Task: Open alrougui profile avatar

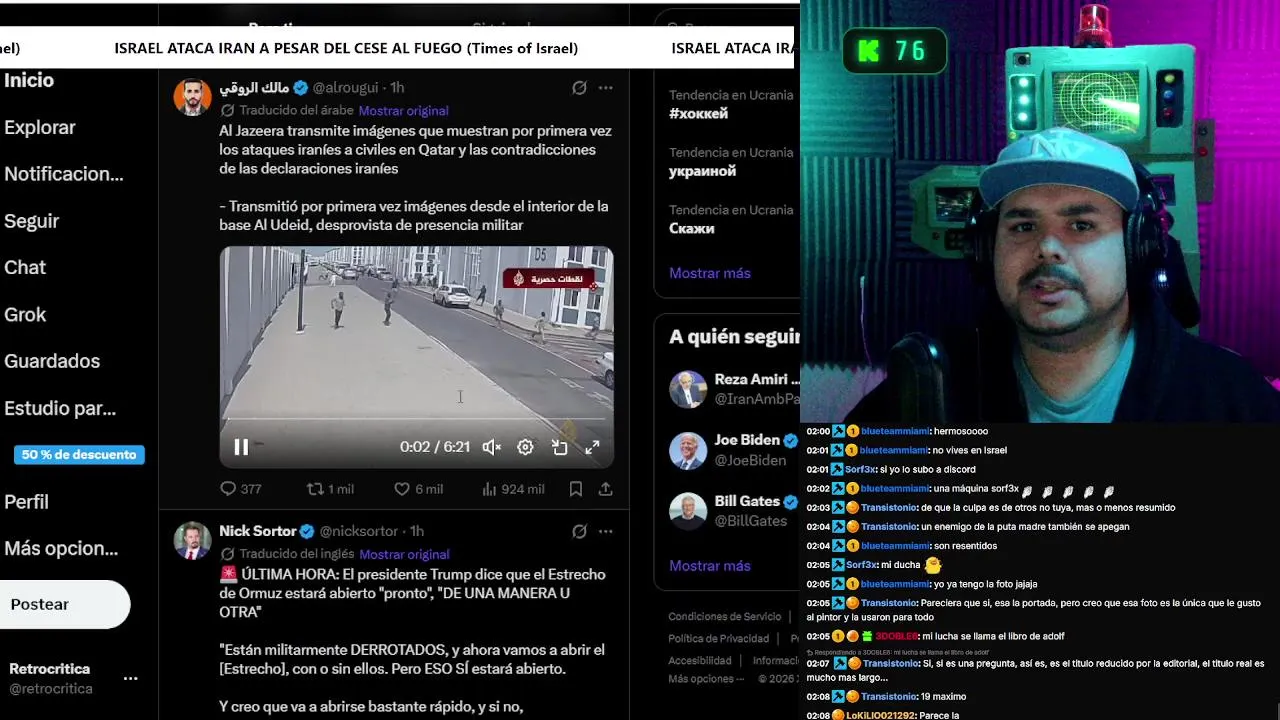Action: click(192, 97)
